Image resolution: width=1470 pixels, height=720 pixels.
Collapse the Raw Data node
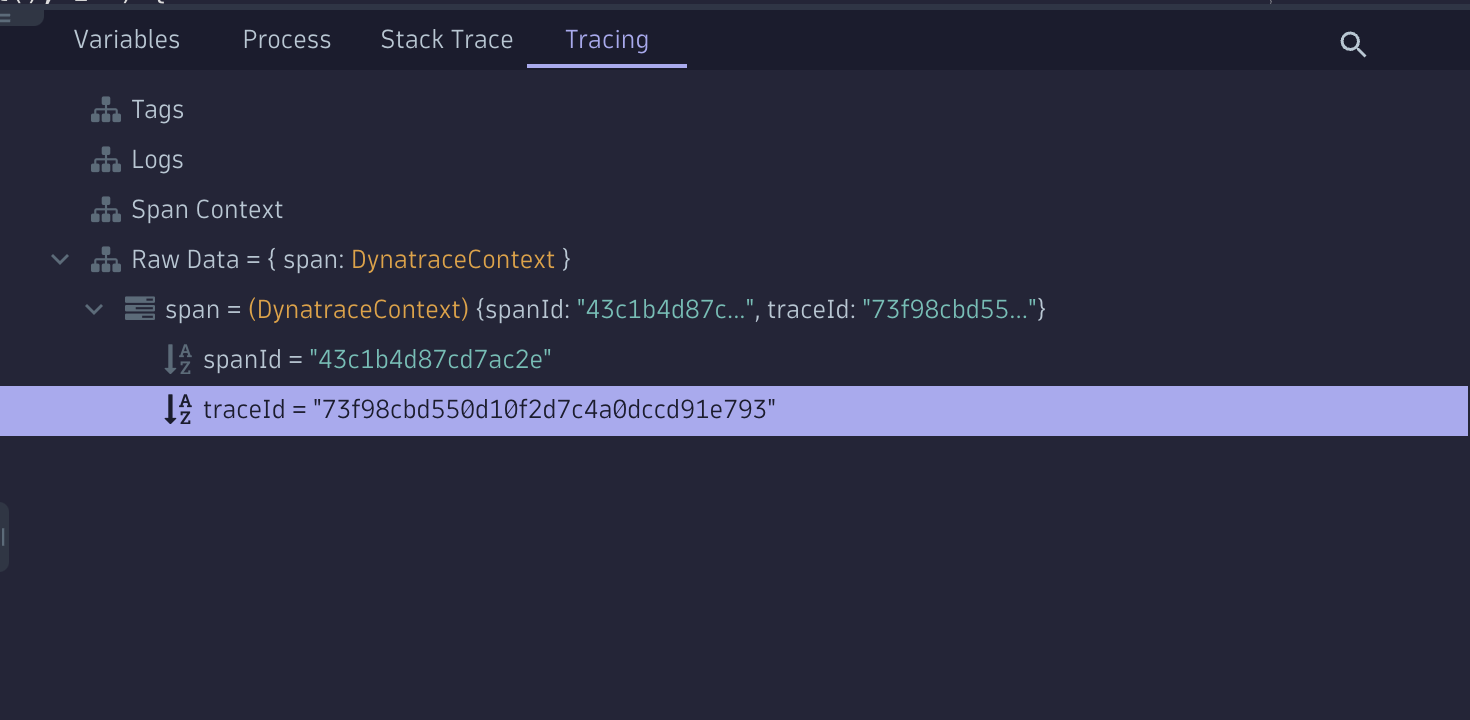point(60,260)
